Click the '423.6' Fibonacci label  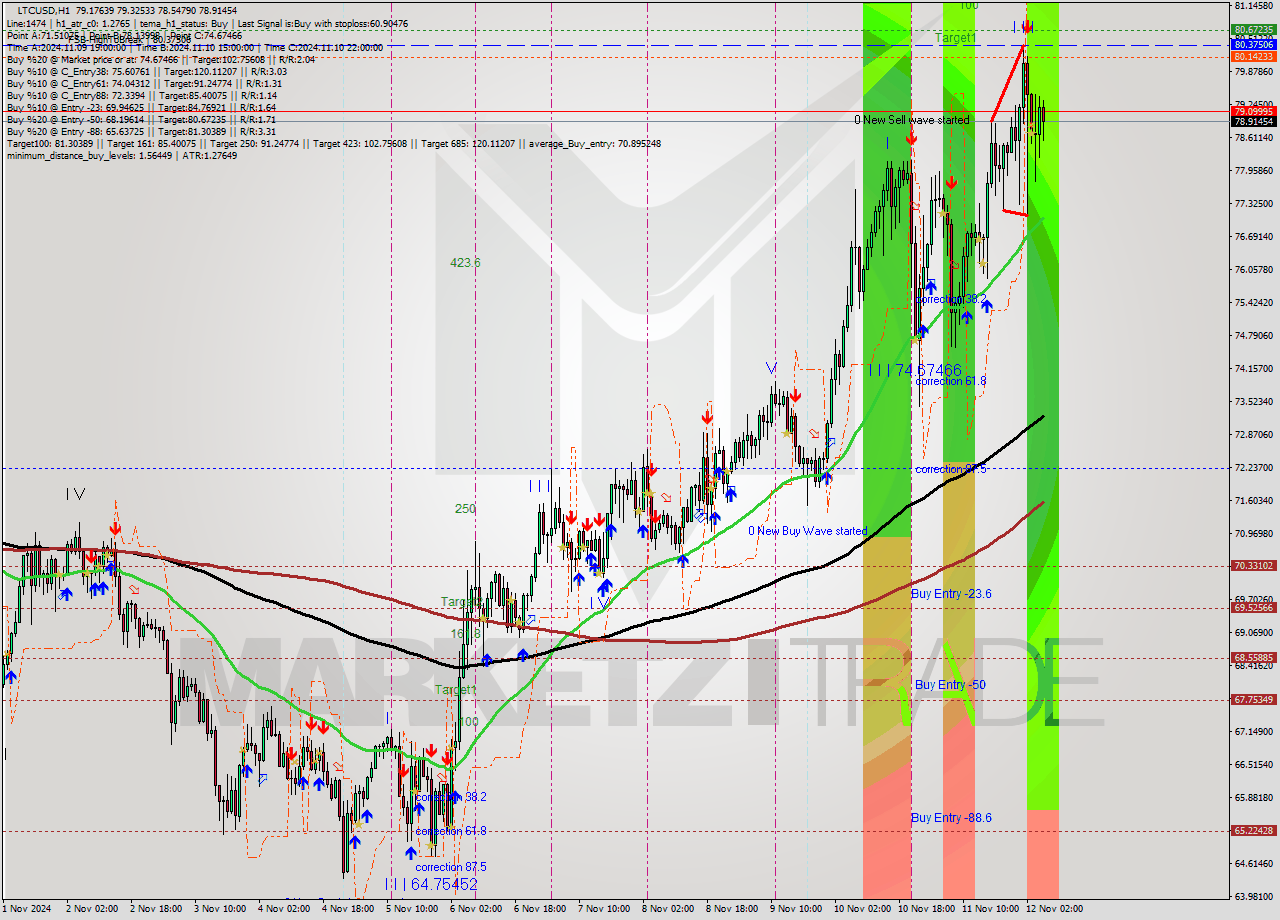[x=465, y=263]
